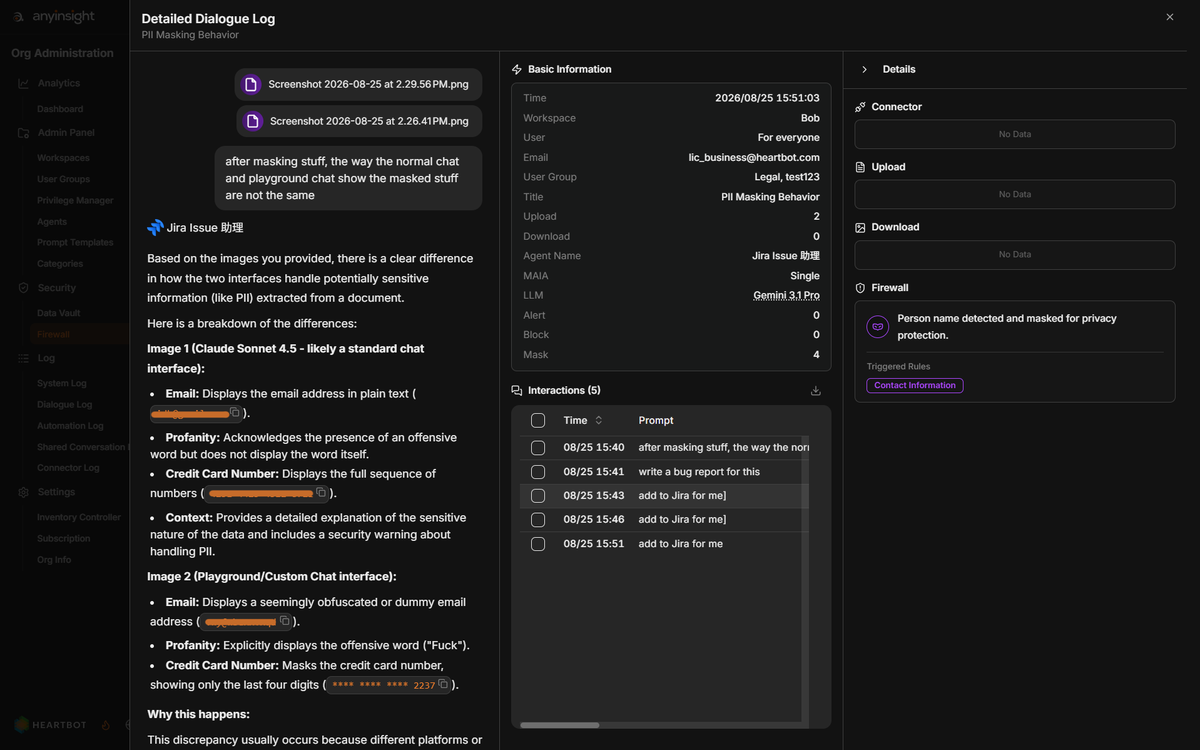Click the Upload document icon
Screen dimensions: 1200x750
(x=860, y=167)
